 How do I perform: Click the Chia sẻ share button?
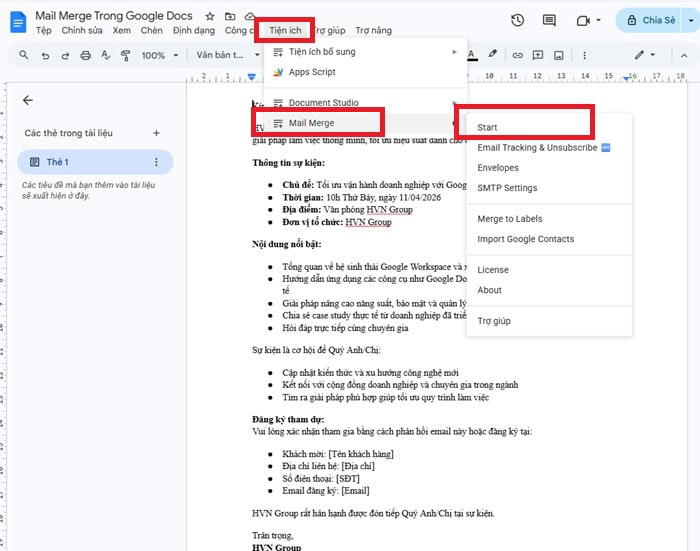tap(650, 20)
